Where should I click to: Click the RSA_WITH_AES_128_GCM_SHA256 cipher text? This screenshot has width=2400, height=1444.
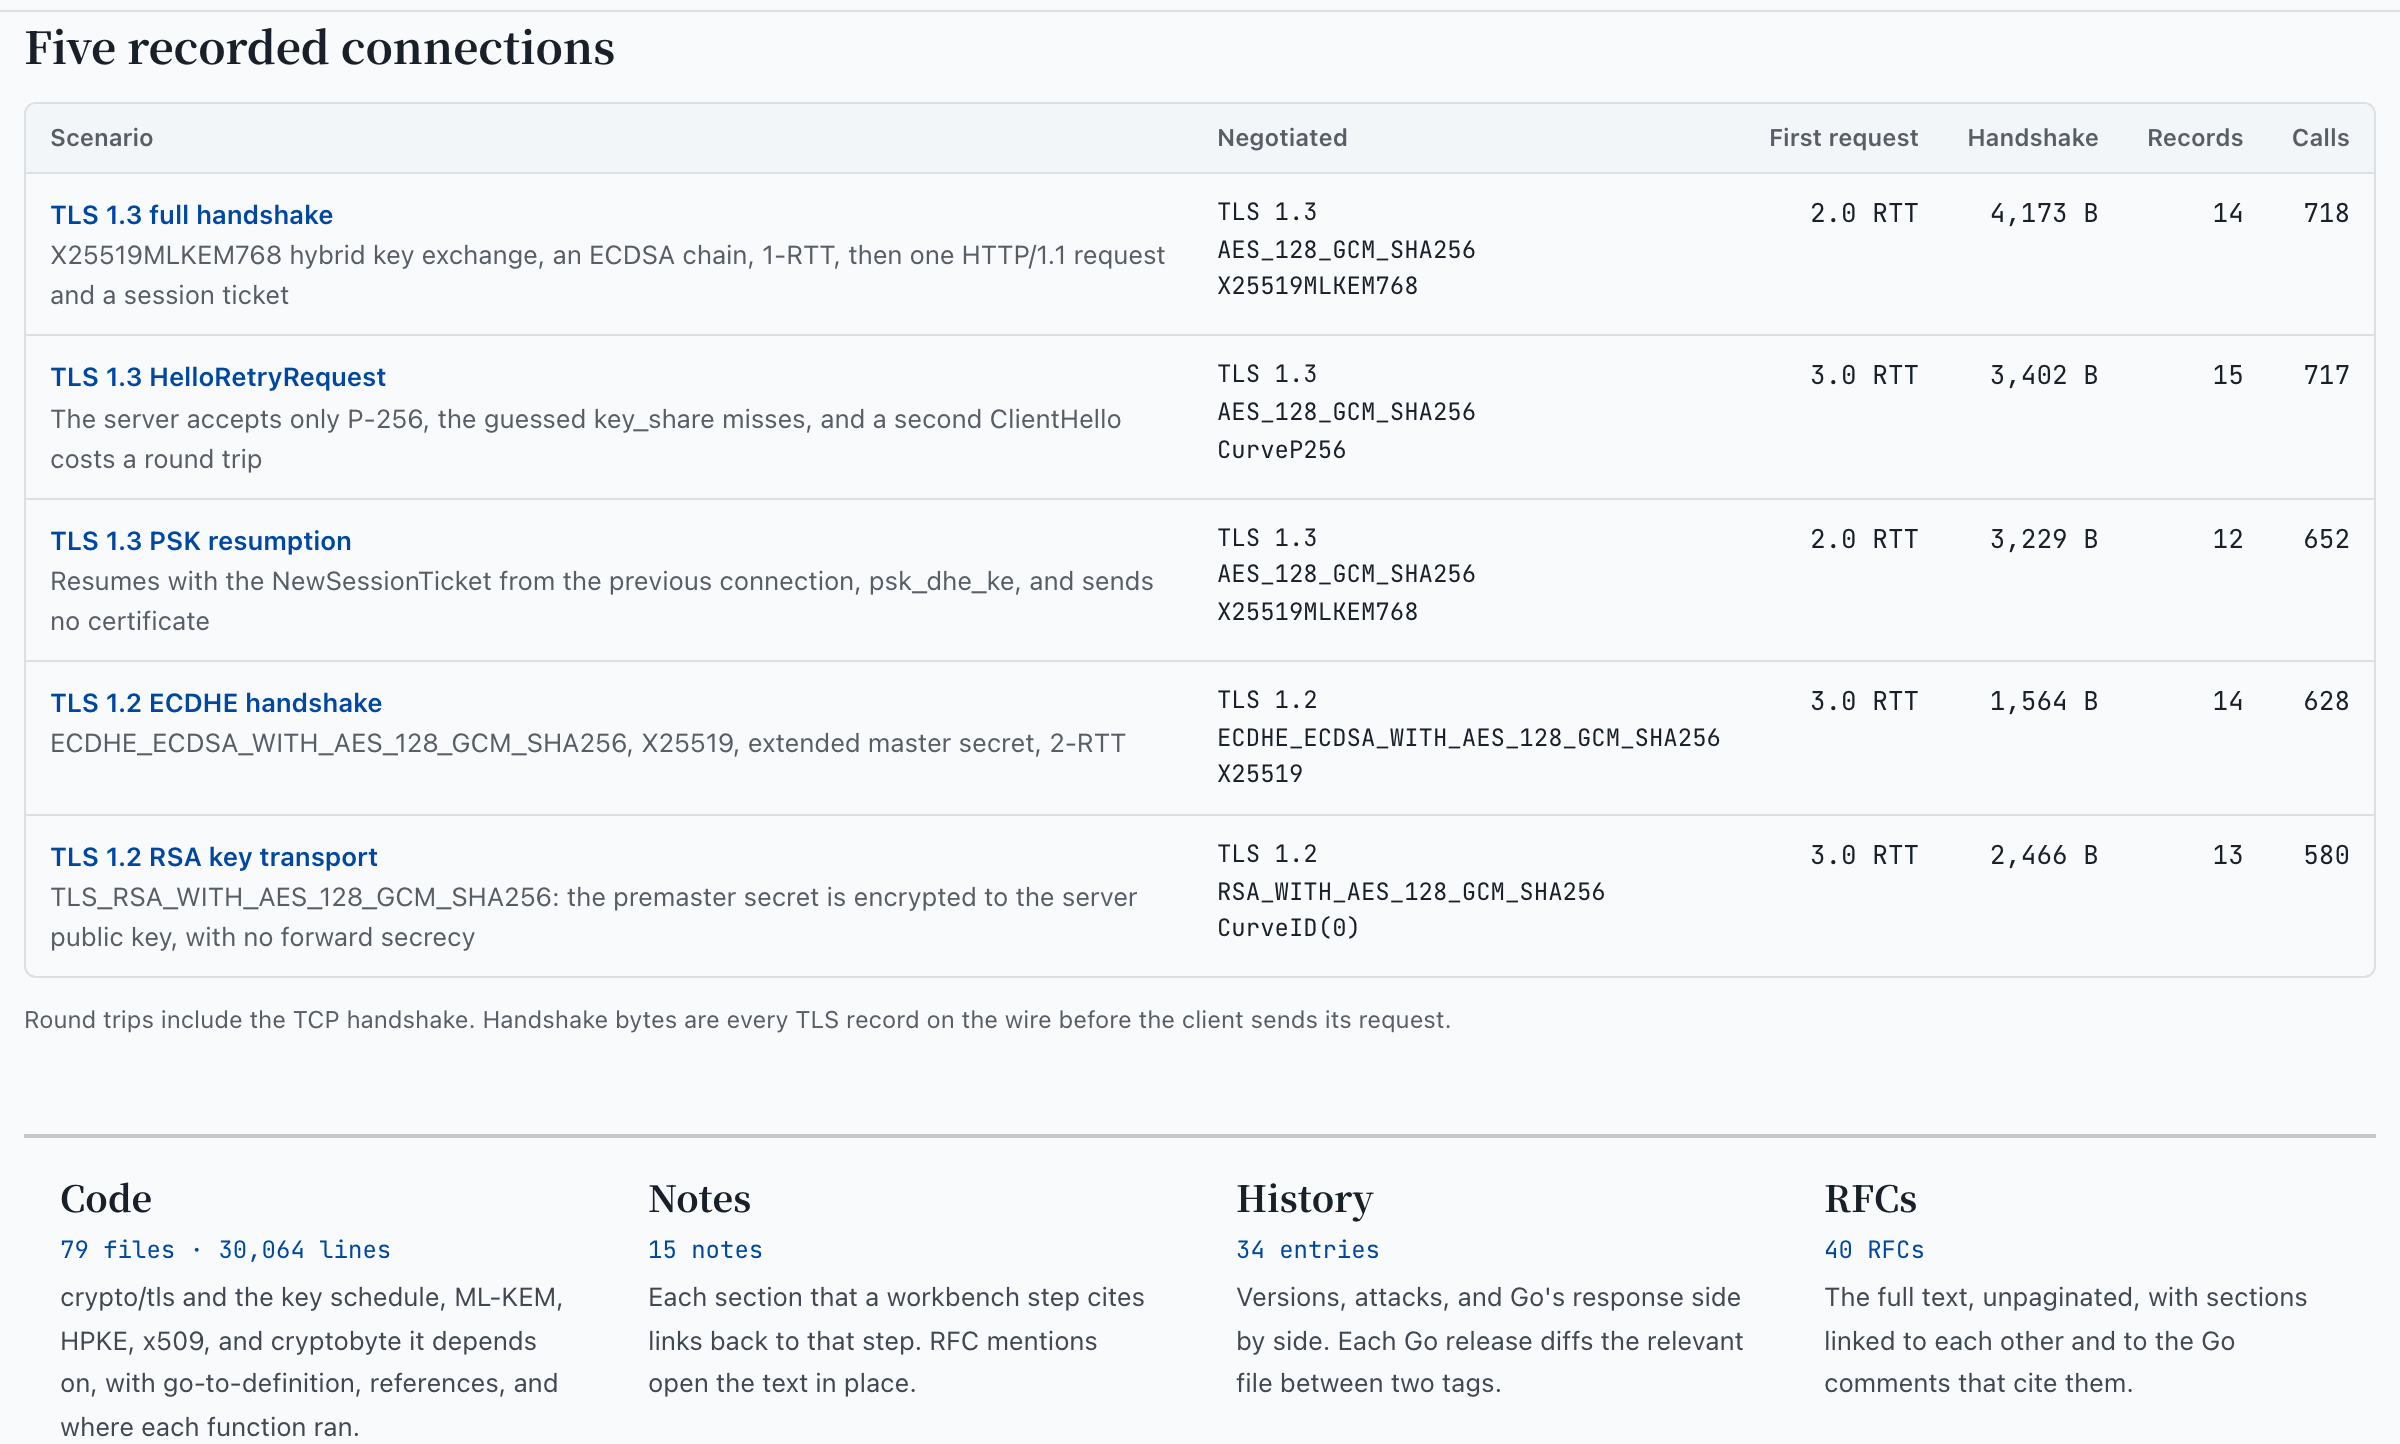click(1410, 892)
